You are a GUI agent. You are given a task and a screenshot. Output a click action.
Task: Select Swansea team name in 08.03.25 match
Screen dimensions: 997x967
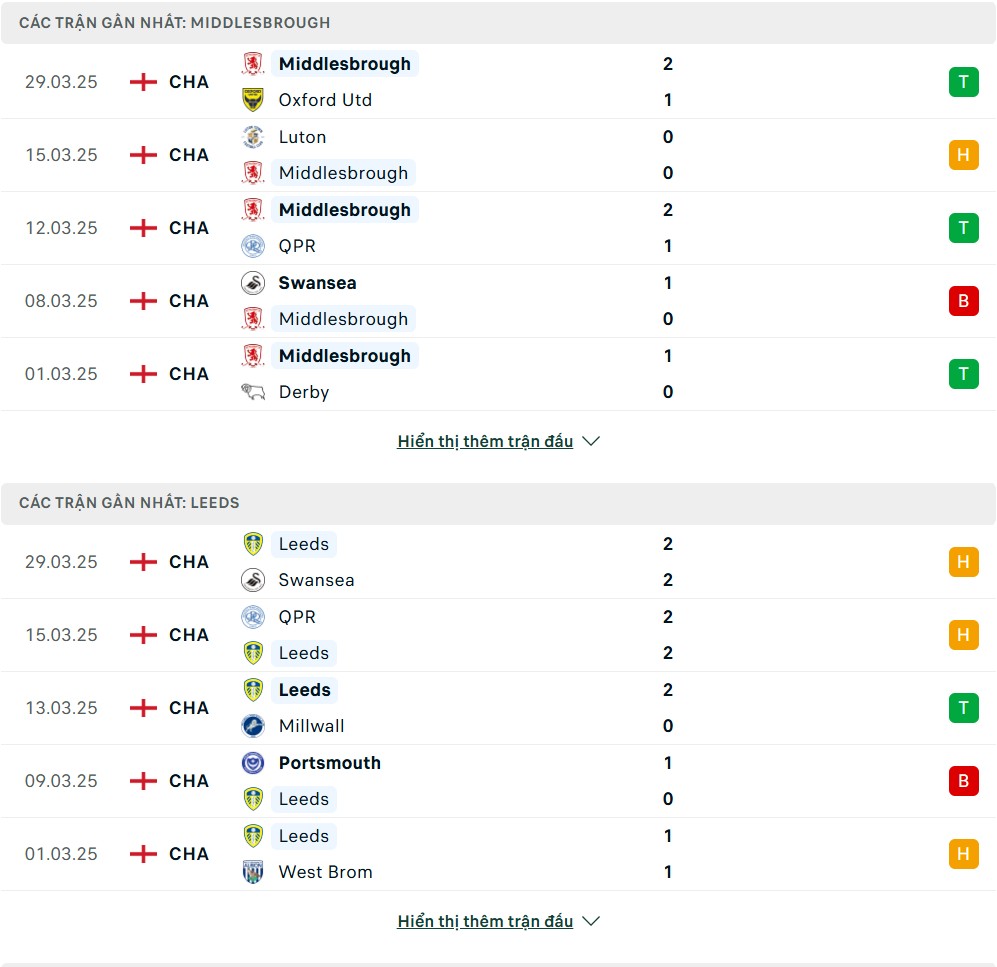[x=317, y=282]
